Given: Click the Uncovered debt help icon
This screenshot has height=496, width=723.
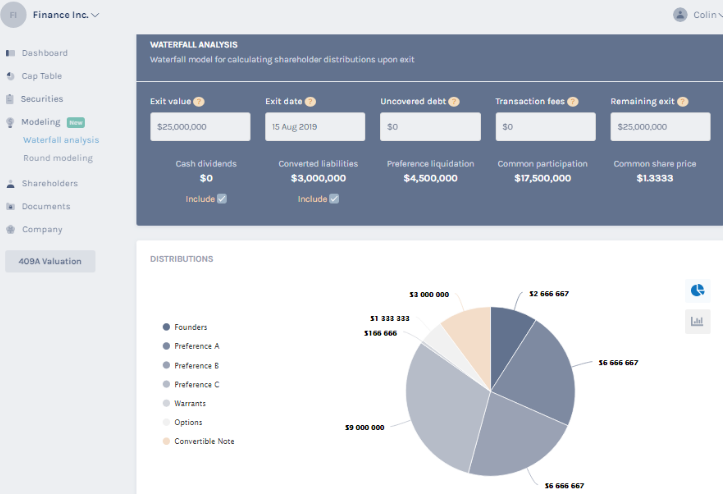Looking at the screenshot, I should click(454, 102).
